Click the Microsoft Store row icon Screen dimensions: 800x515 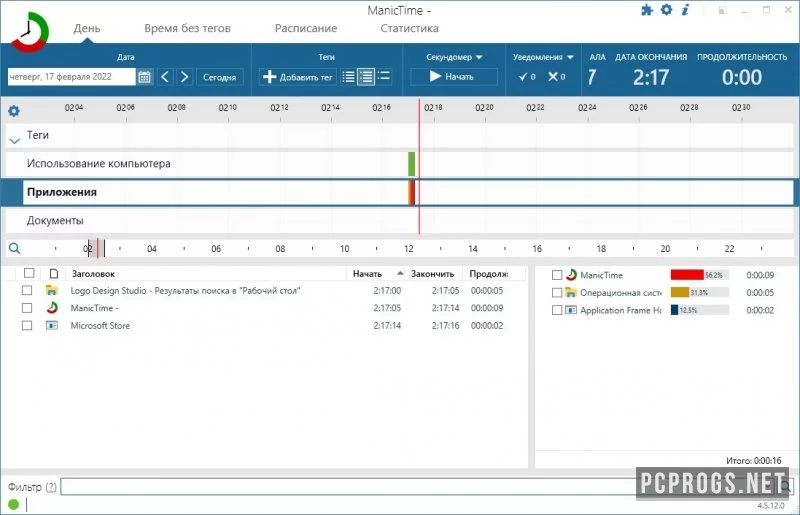(52, 325)
